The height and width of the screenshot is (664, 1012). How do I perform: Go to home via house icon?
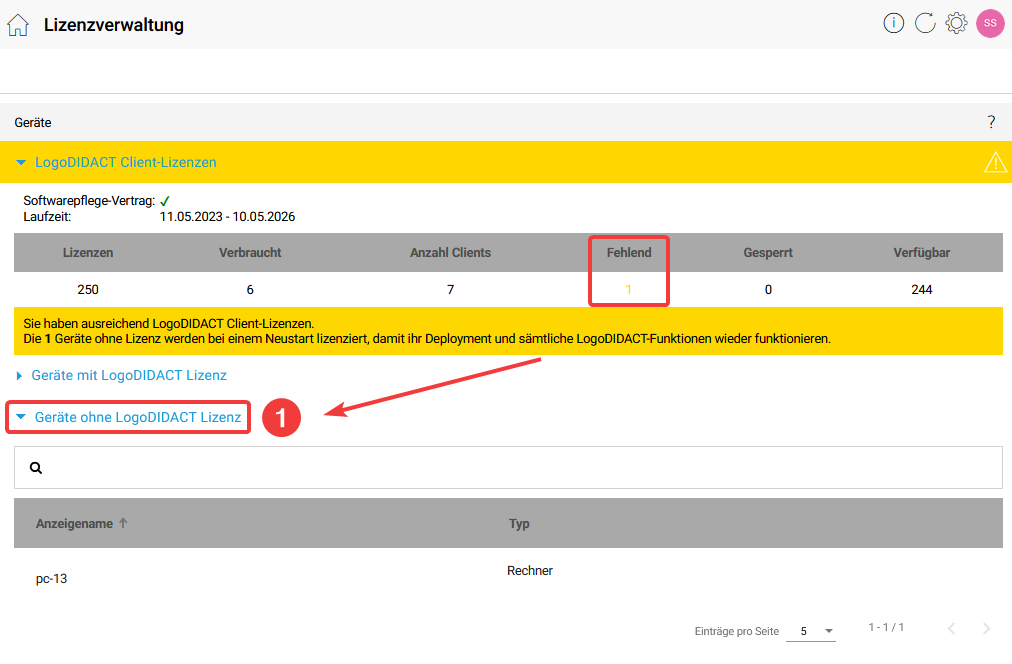tap(18, 25)
